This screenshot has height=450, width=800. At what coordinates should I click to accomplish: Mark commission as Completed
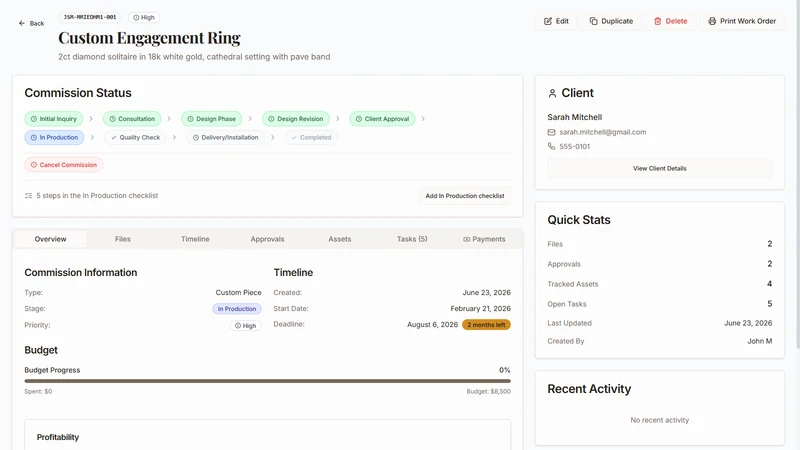311,137
